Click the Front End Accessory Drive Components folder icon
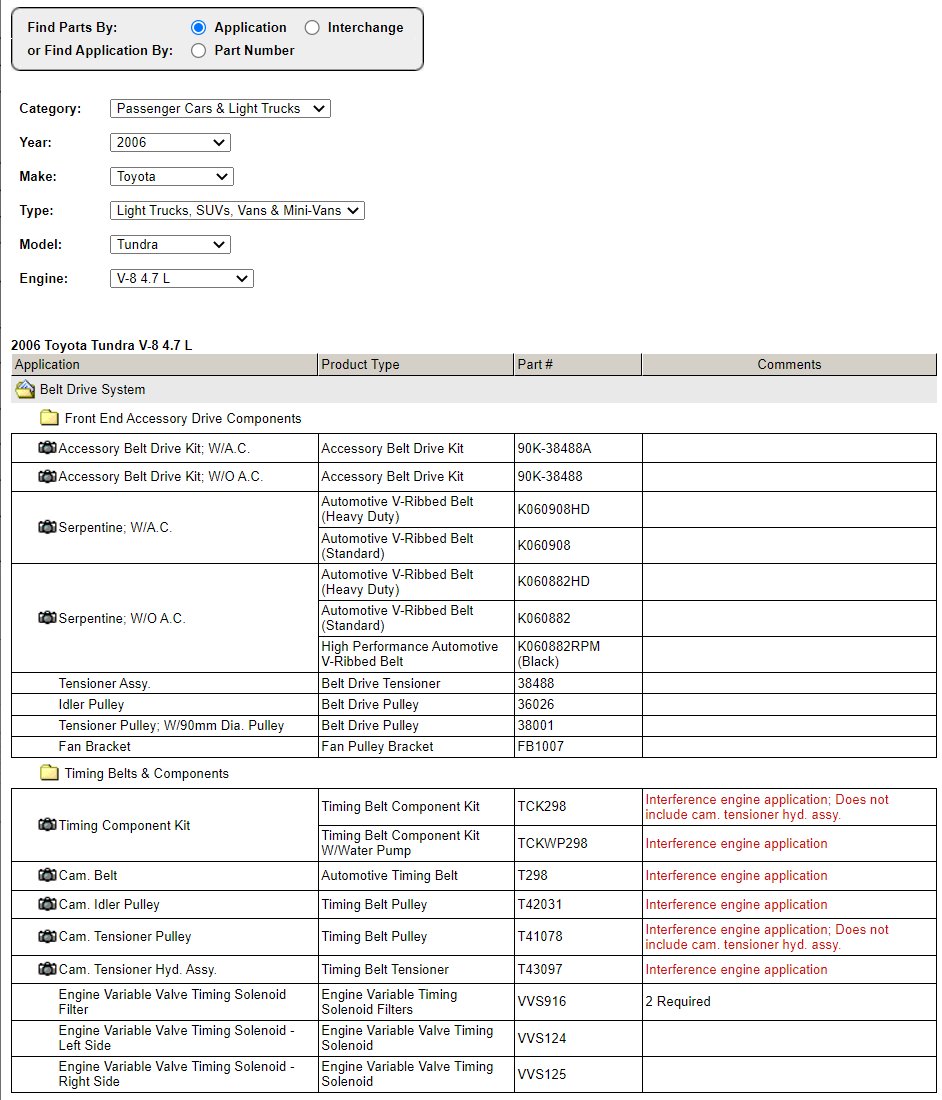 (x=49, y=418)
